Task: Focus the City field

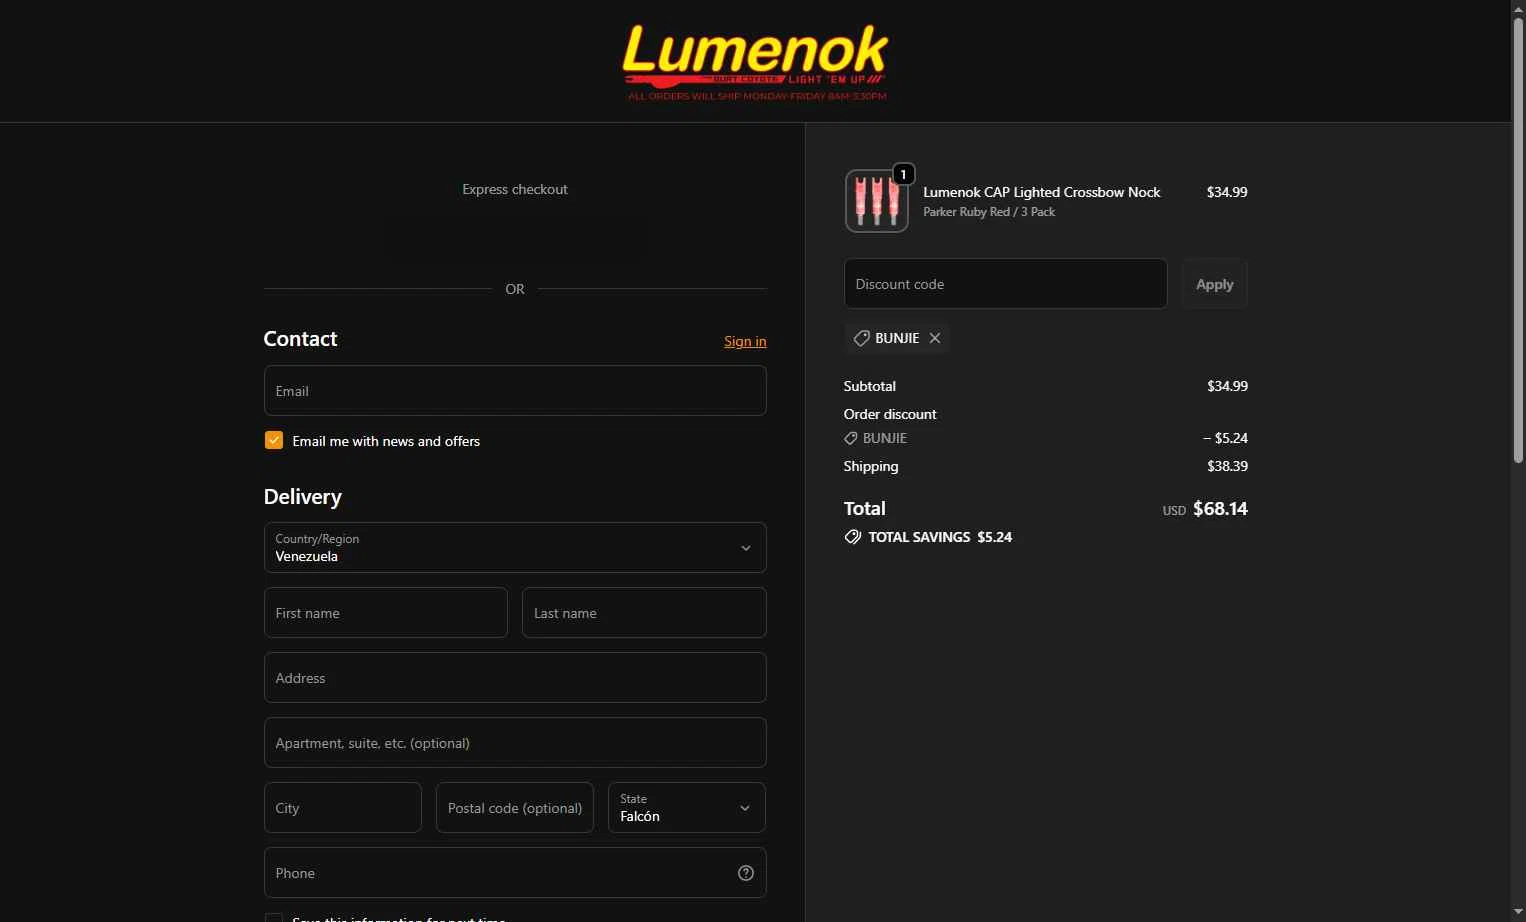Action: coord(343,807)
